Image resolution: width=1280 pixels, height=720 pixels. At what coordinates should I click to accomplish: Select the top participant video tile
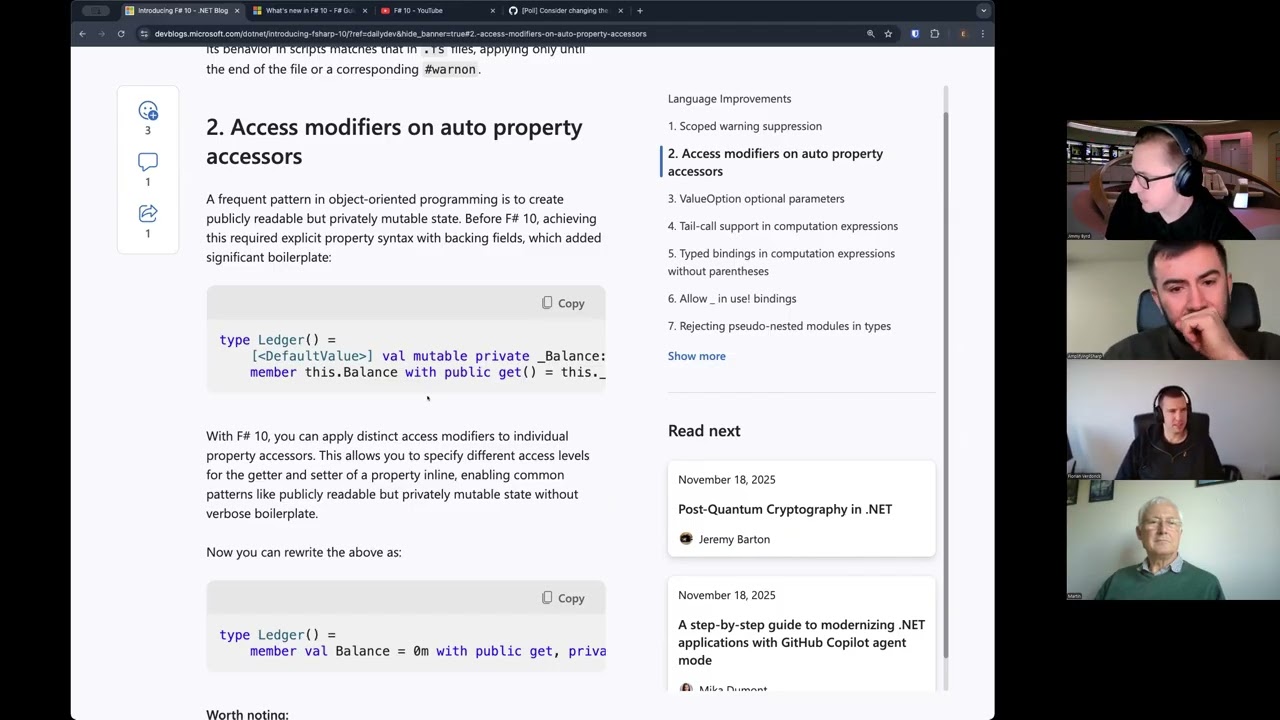pos(1173,180)
